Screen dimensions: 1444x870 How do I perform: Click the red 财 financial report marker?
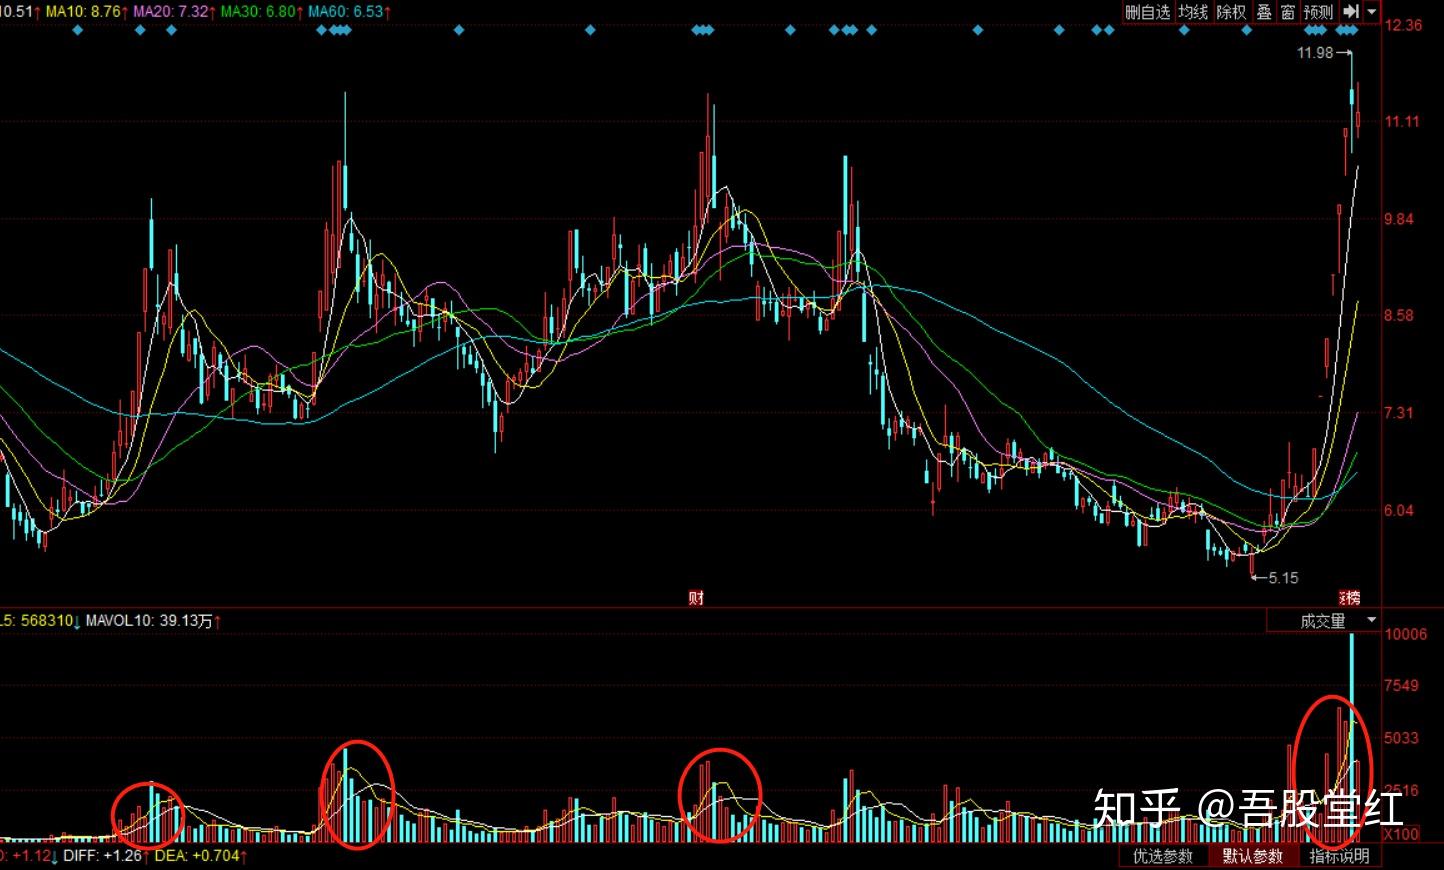696,598
